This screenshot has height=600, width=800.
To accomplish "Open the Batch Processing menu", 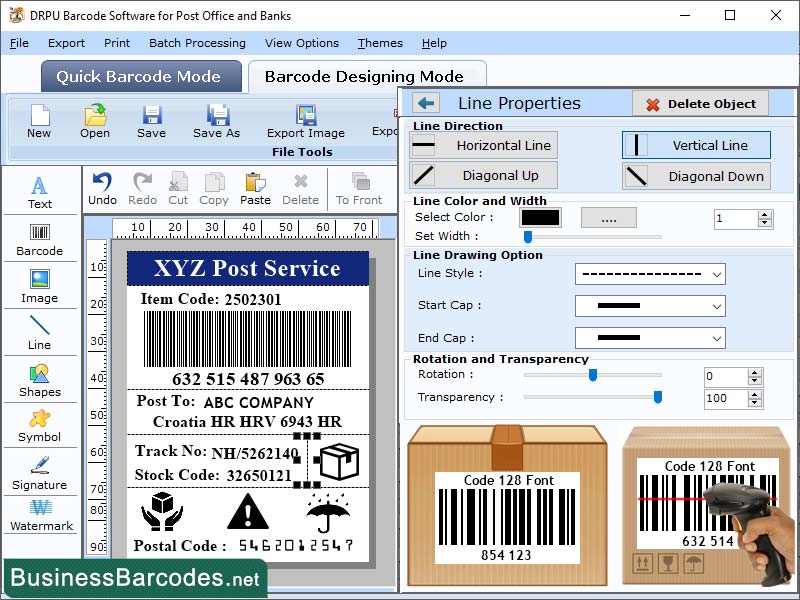I will [197, 43].
